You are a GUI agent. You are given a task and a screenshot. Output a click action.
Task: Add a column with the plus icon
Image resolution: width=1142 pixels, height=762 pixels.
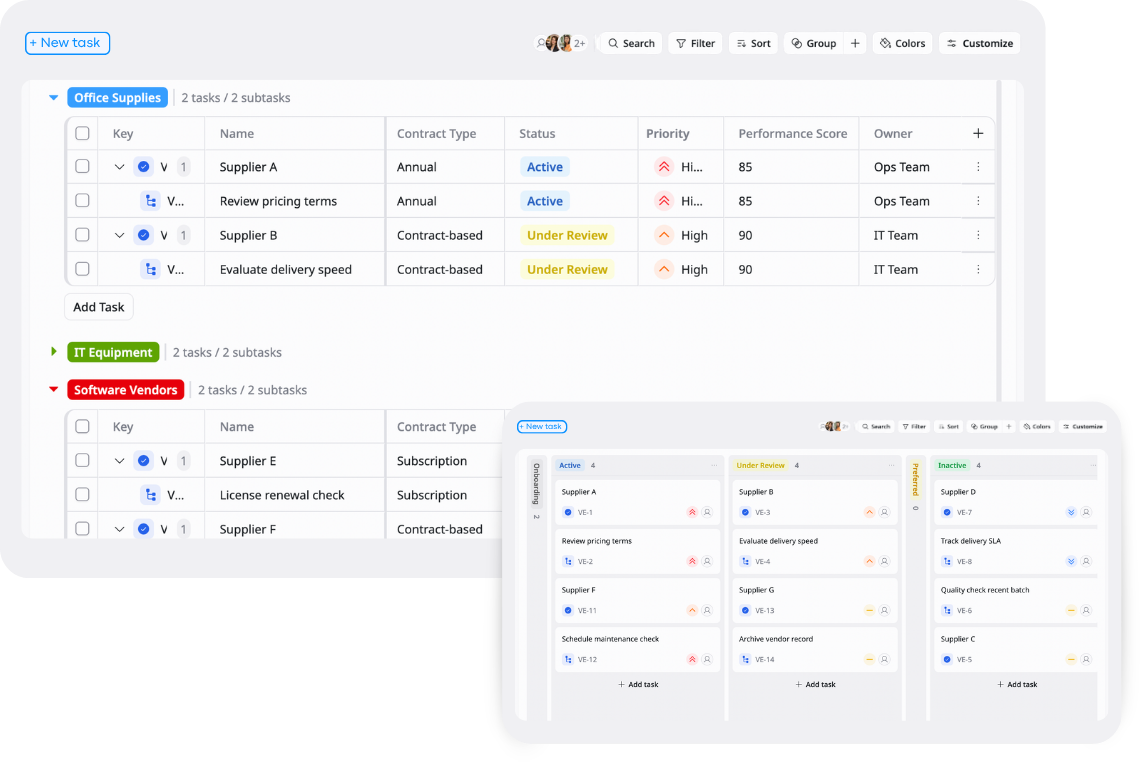978,133
